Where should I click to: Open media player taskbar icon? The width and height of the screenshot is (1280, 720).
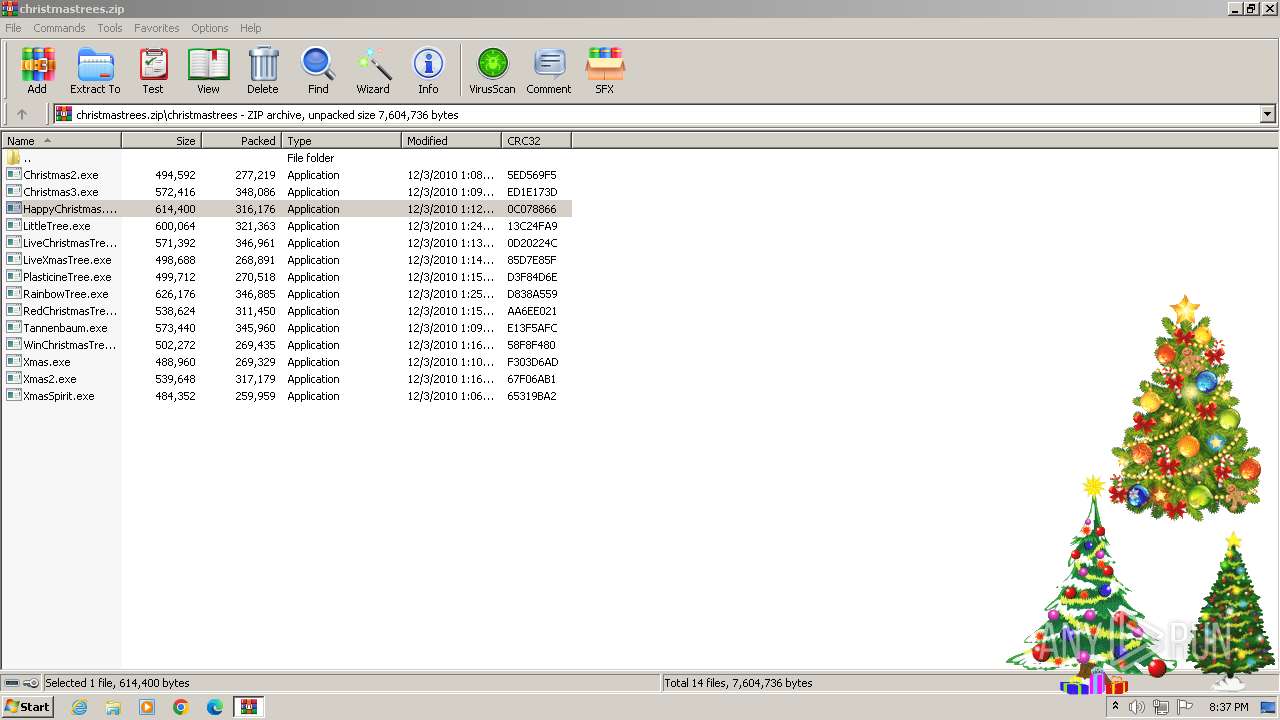tap(147, 707)
